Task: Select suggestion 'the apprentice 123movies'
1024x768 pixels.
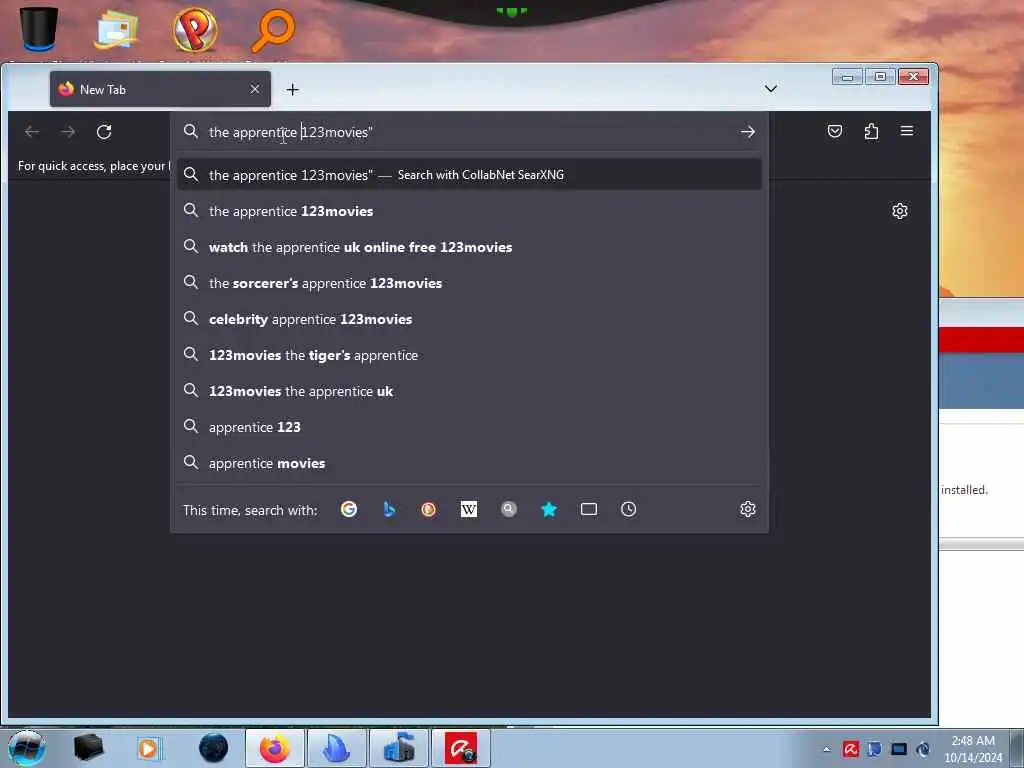Action: [469, 211]
